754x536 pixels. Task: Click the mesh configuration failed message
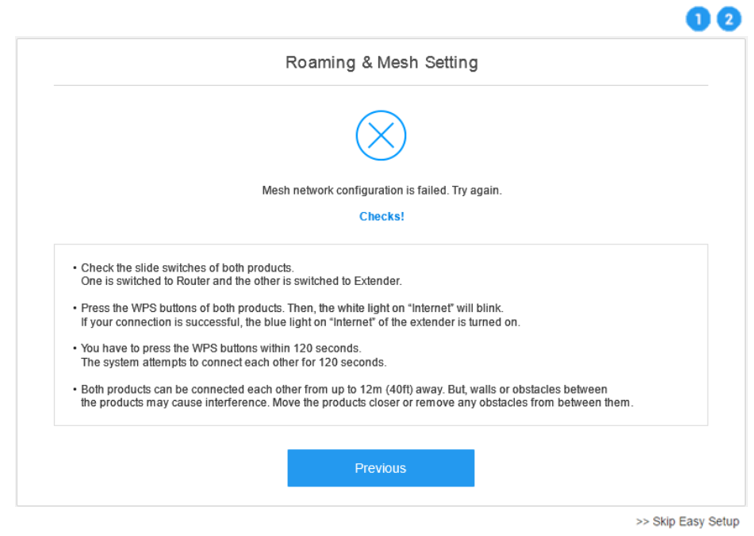[x=382, y=191]
